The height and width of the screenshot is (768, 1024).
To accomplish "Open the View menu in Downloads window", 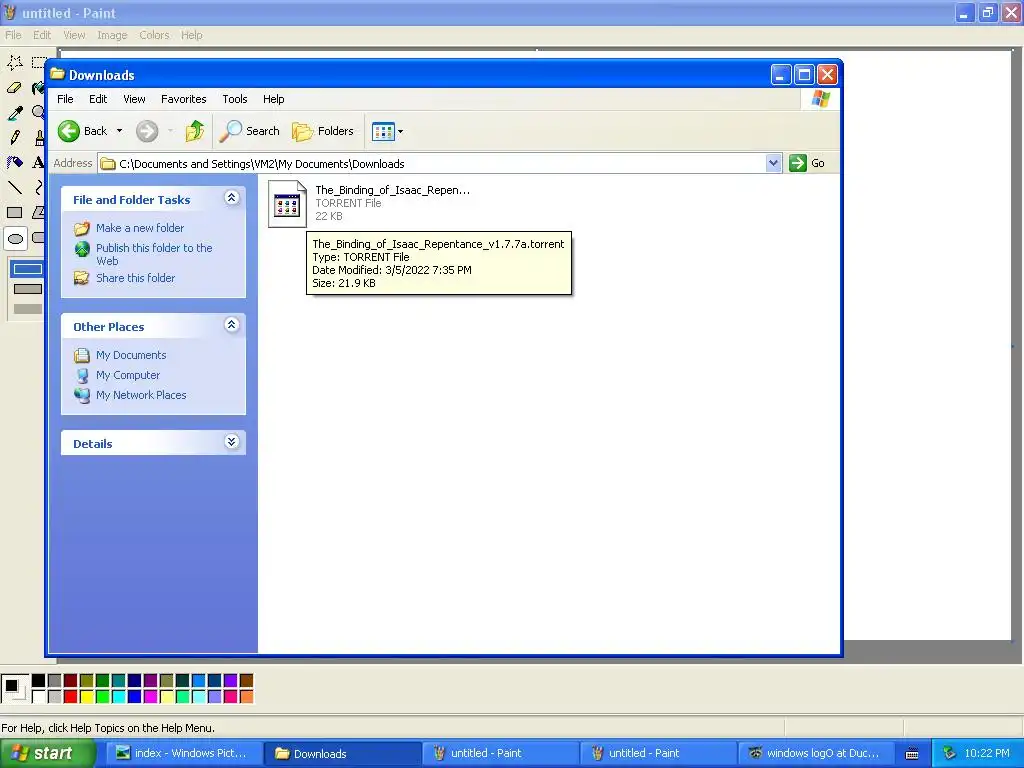I will point(135,99).
